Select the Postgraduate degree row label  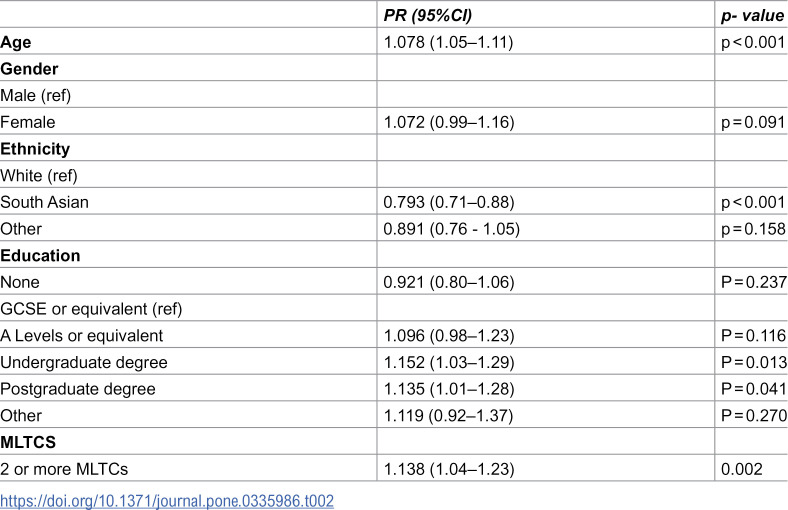coord(78,389)
